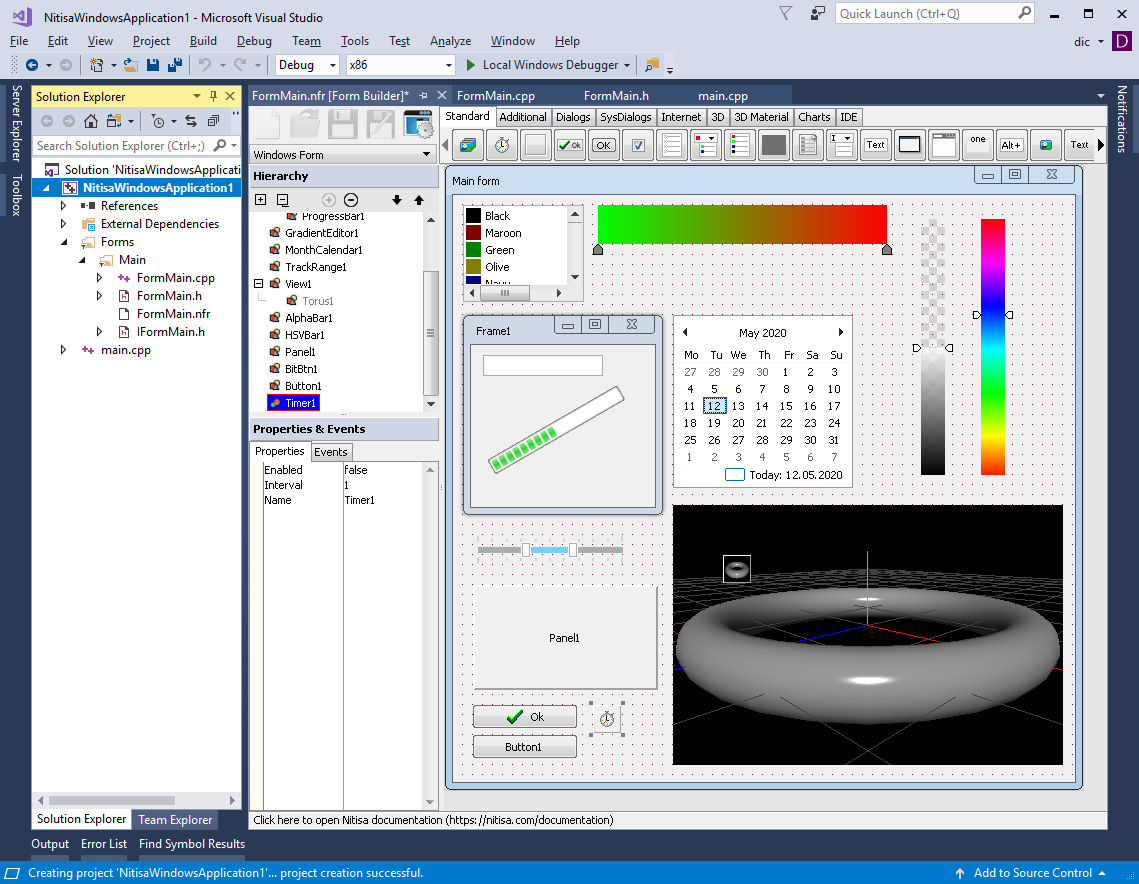Open the Error List tab
The width and height of the screenshot is (1139, 884).
(x=103, y=843)
